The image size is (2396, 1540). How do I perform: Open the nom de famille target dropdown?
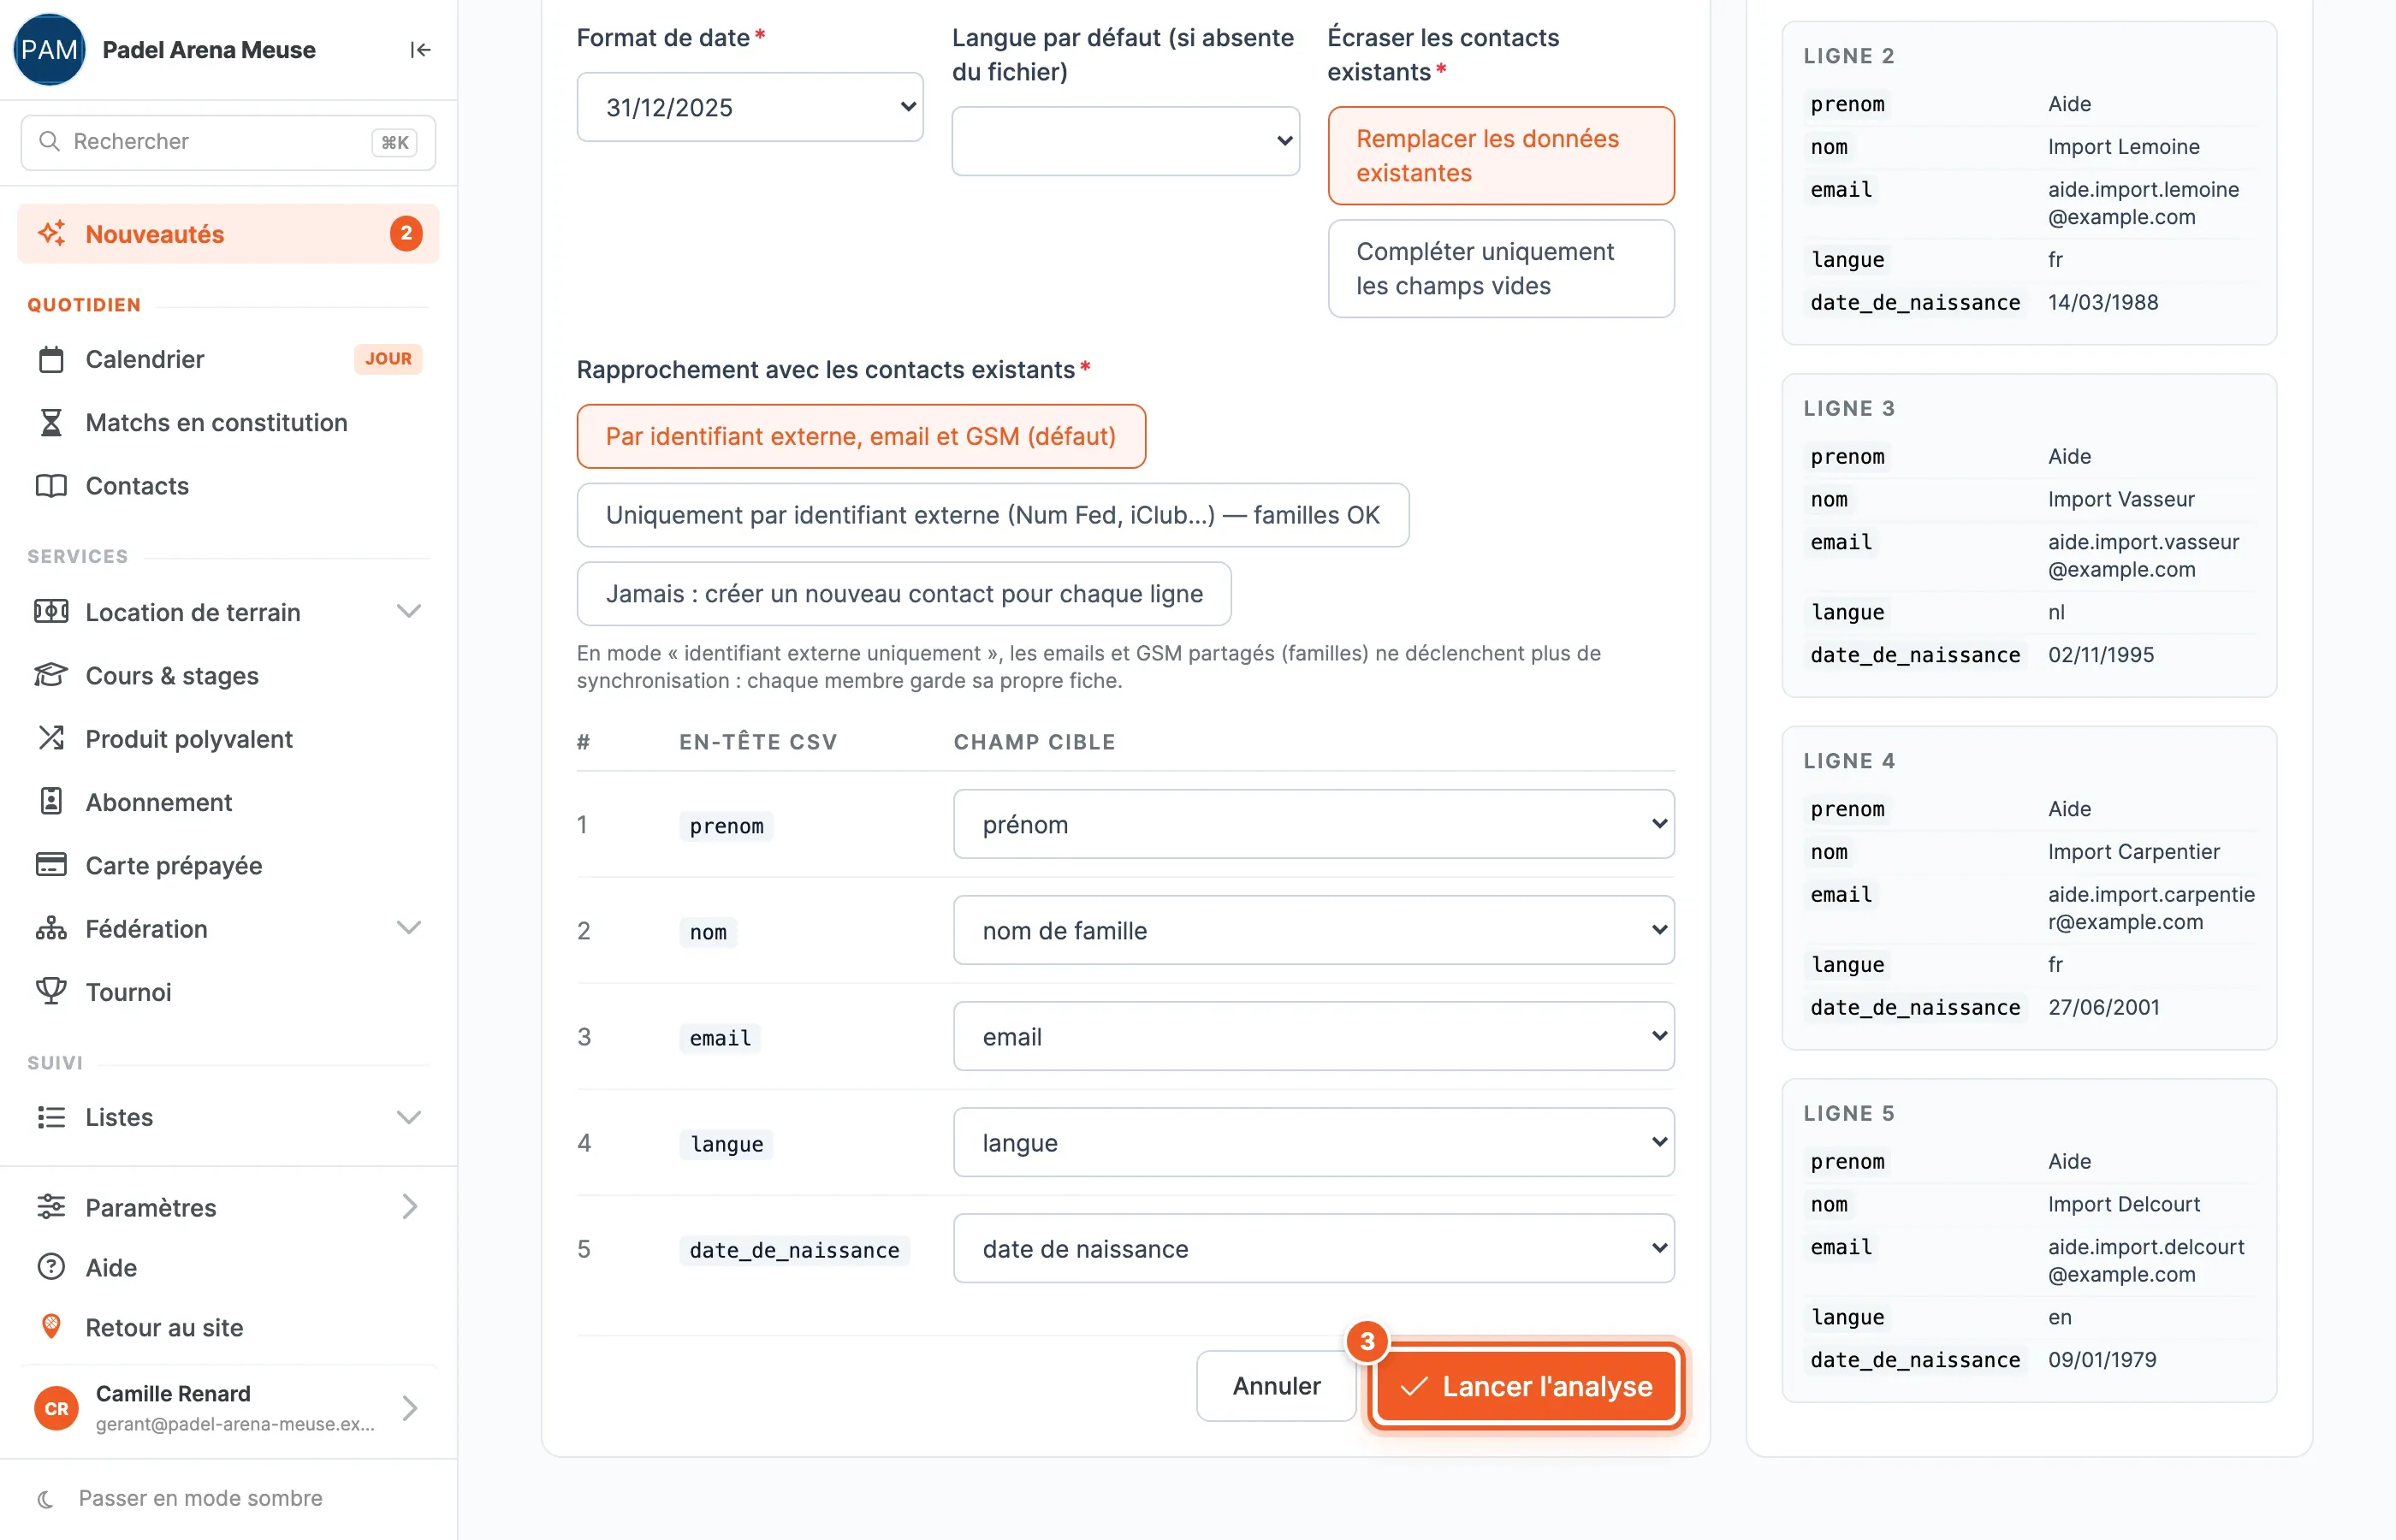1314,930
